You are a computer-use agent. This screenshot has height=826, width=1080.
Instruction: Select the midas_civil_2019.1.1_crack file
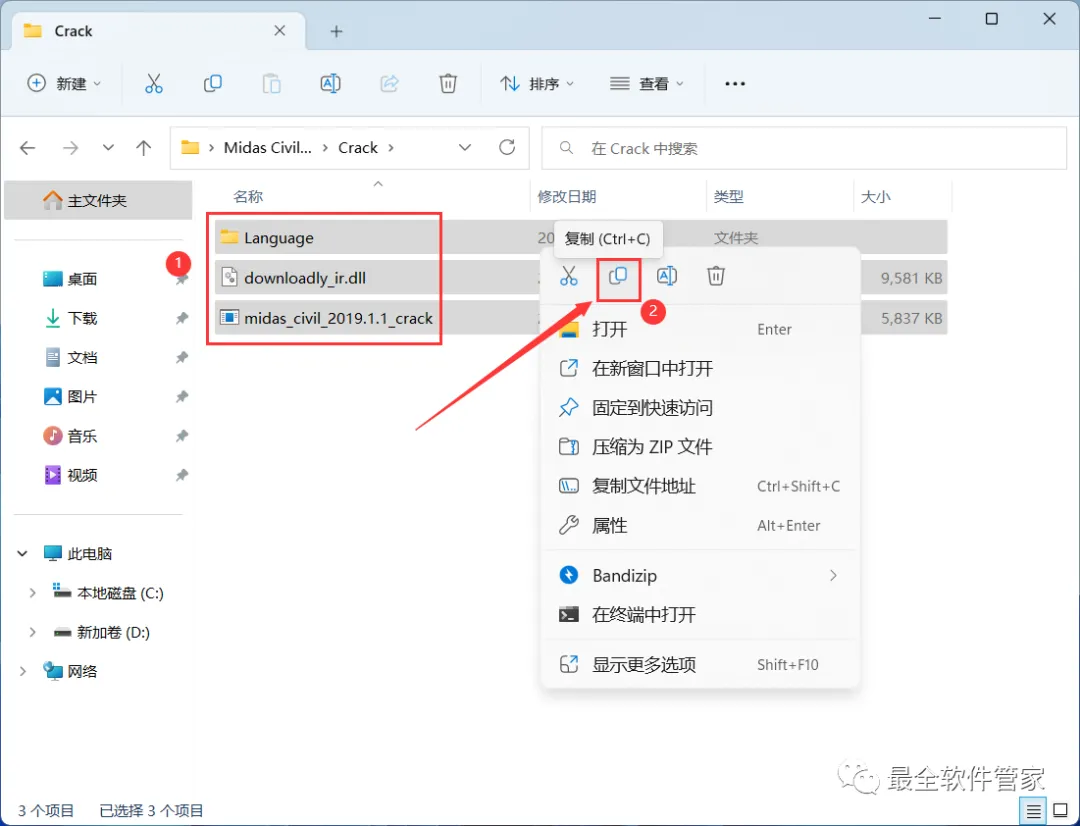click(338, 318)
